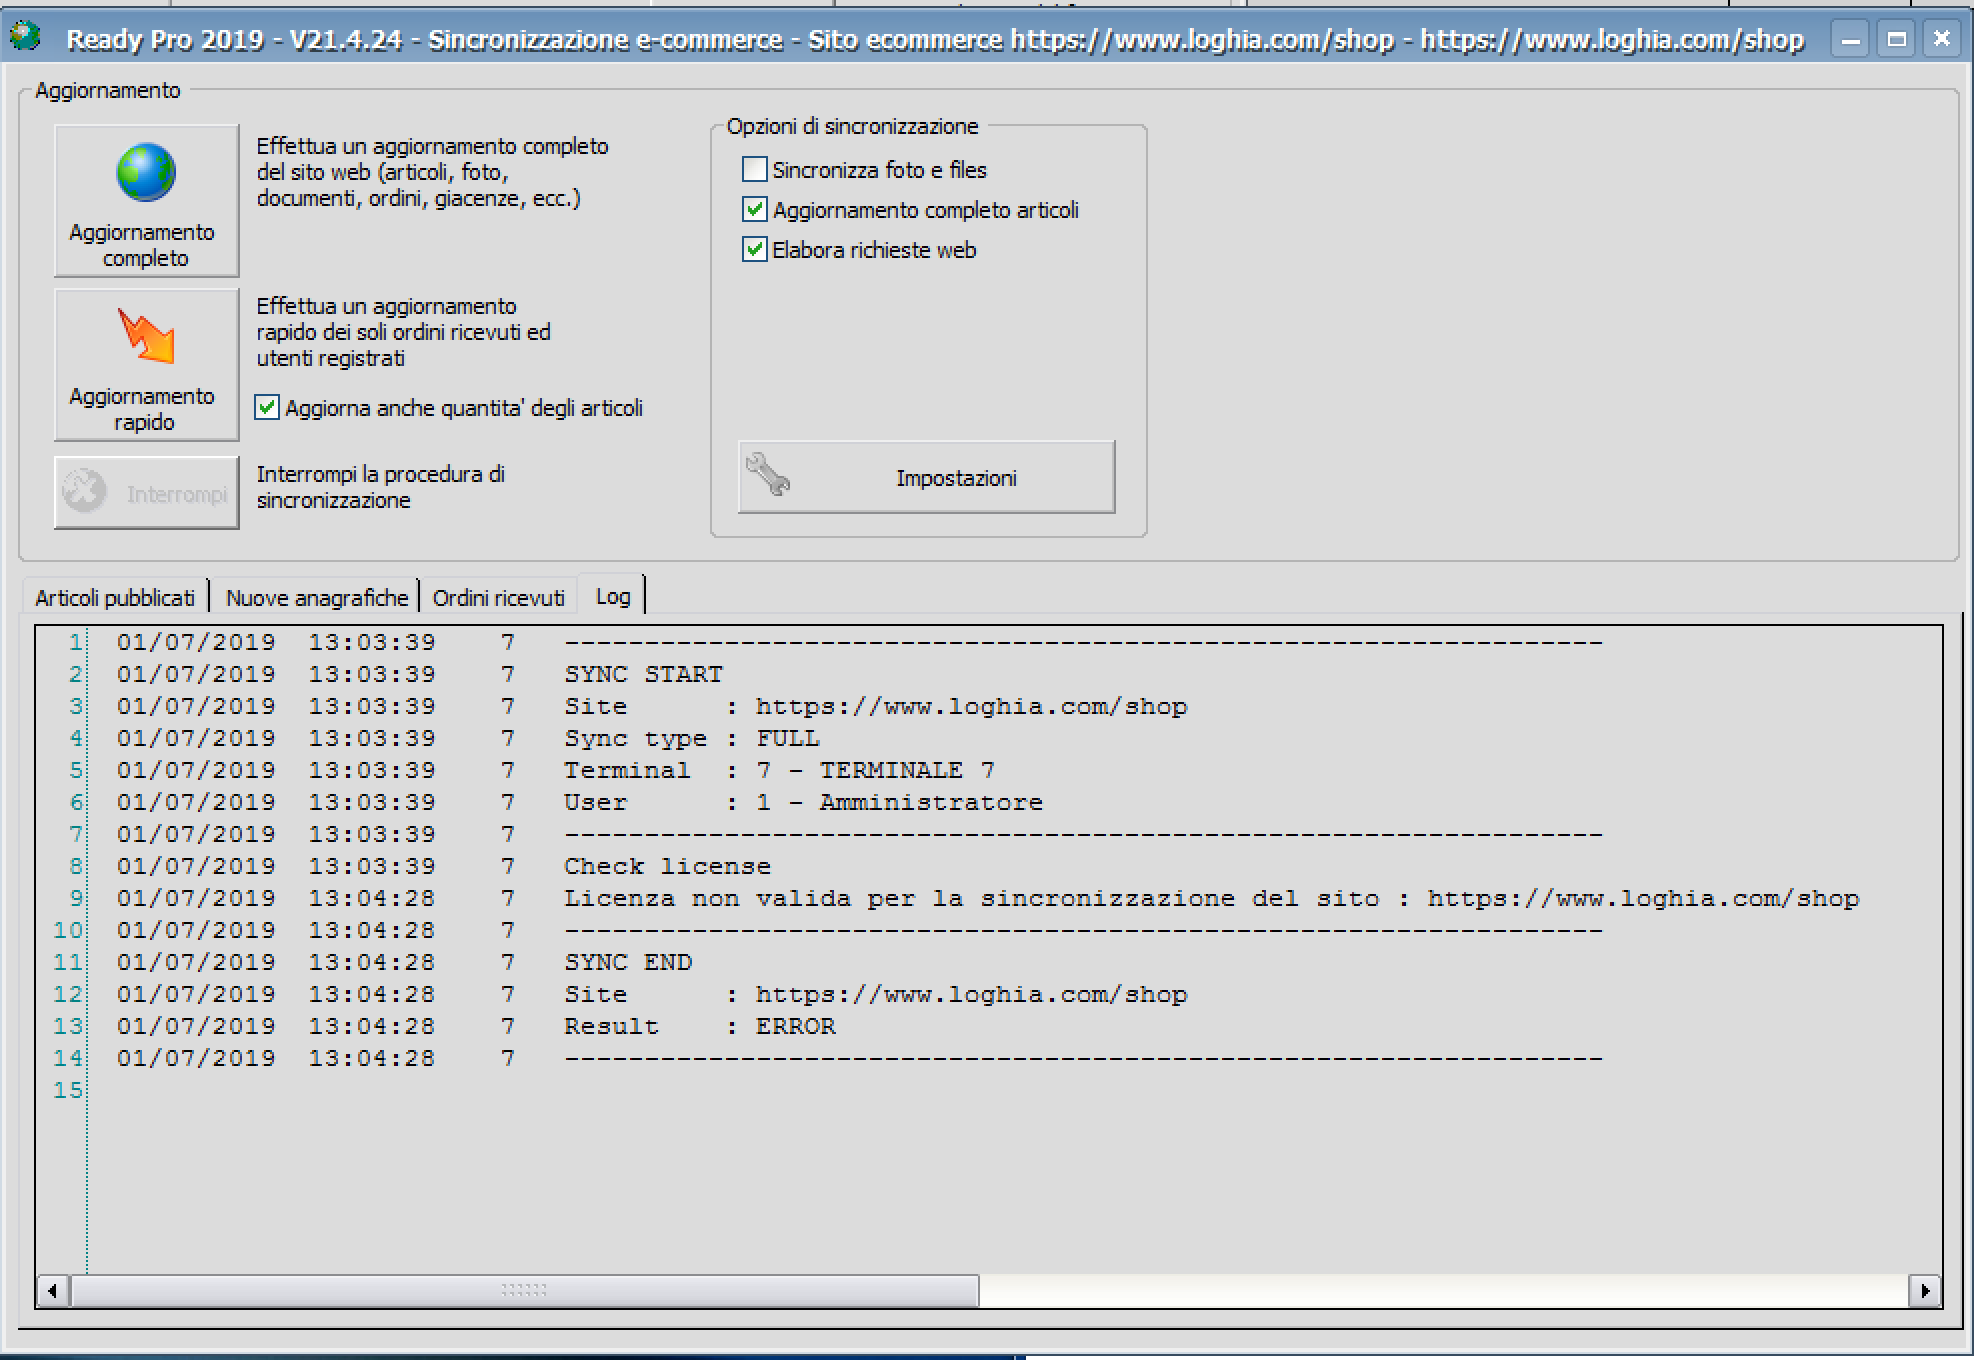Maximize the Ready Pro window
Viewport: 1974px width, 1360px height.
pyautogui.click(x=1896, y=39)
